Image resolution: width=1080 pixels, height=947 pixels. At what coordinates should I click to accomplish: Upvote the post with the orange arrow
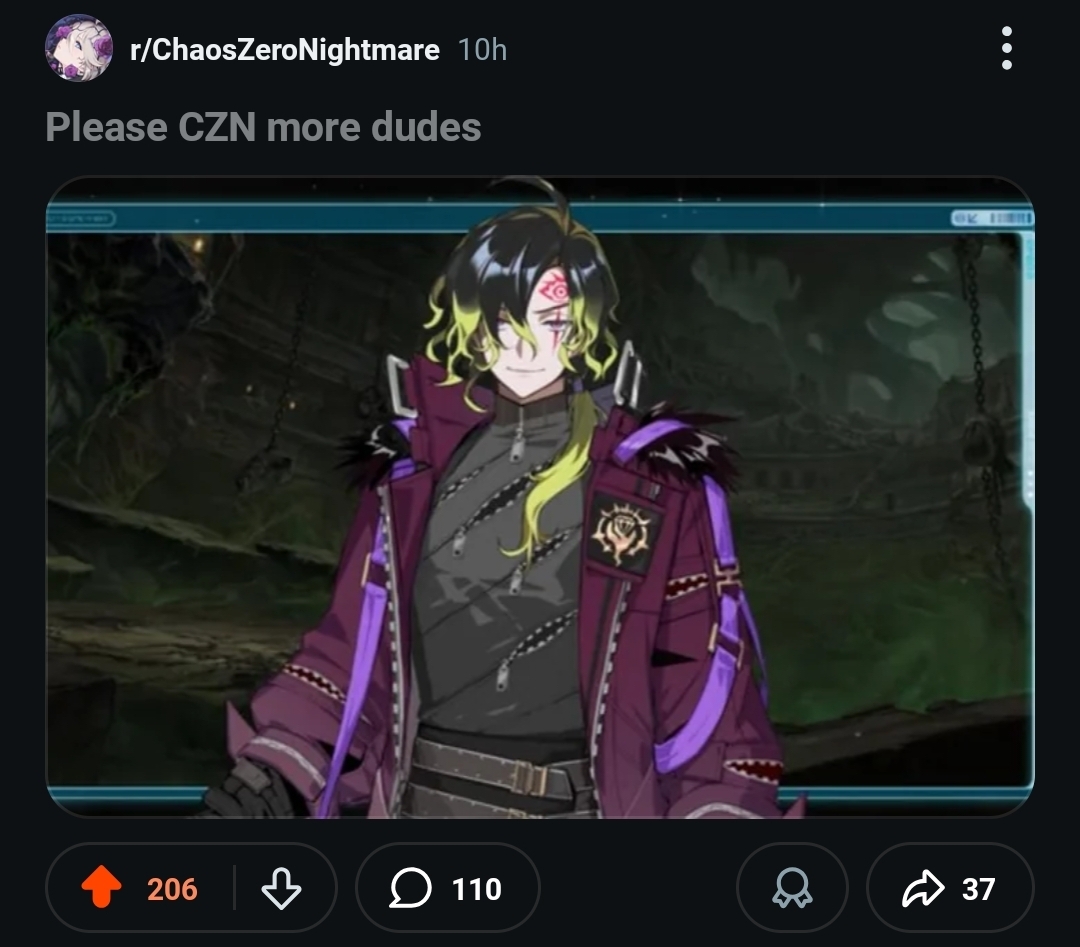tap(101, 887)
